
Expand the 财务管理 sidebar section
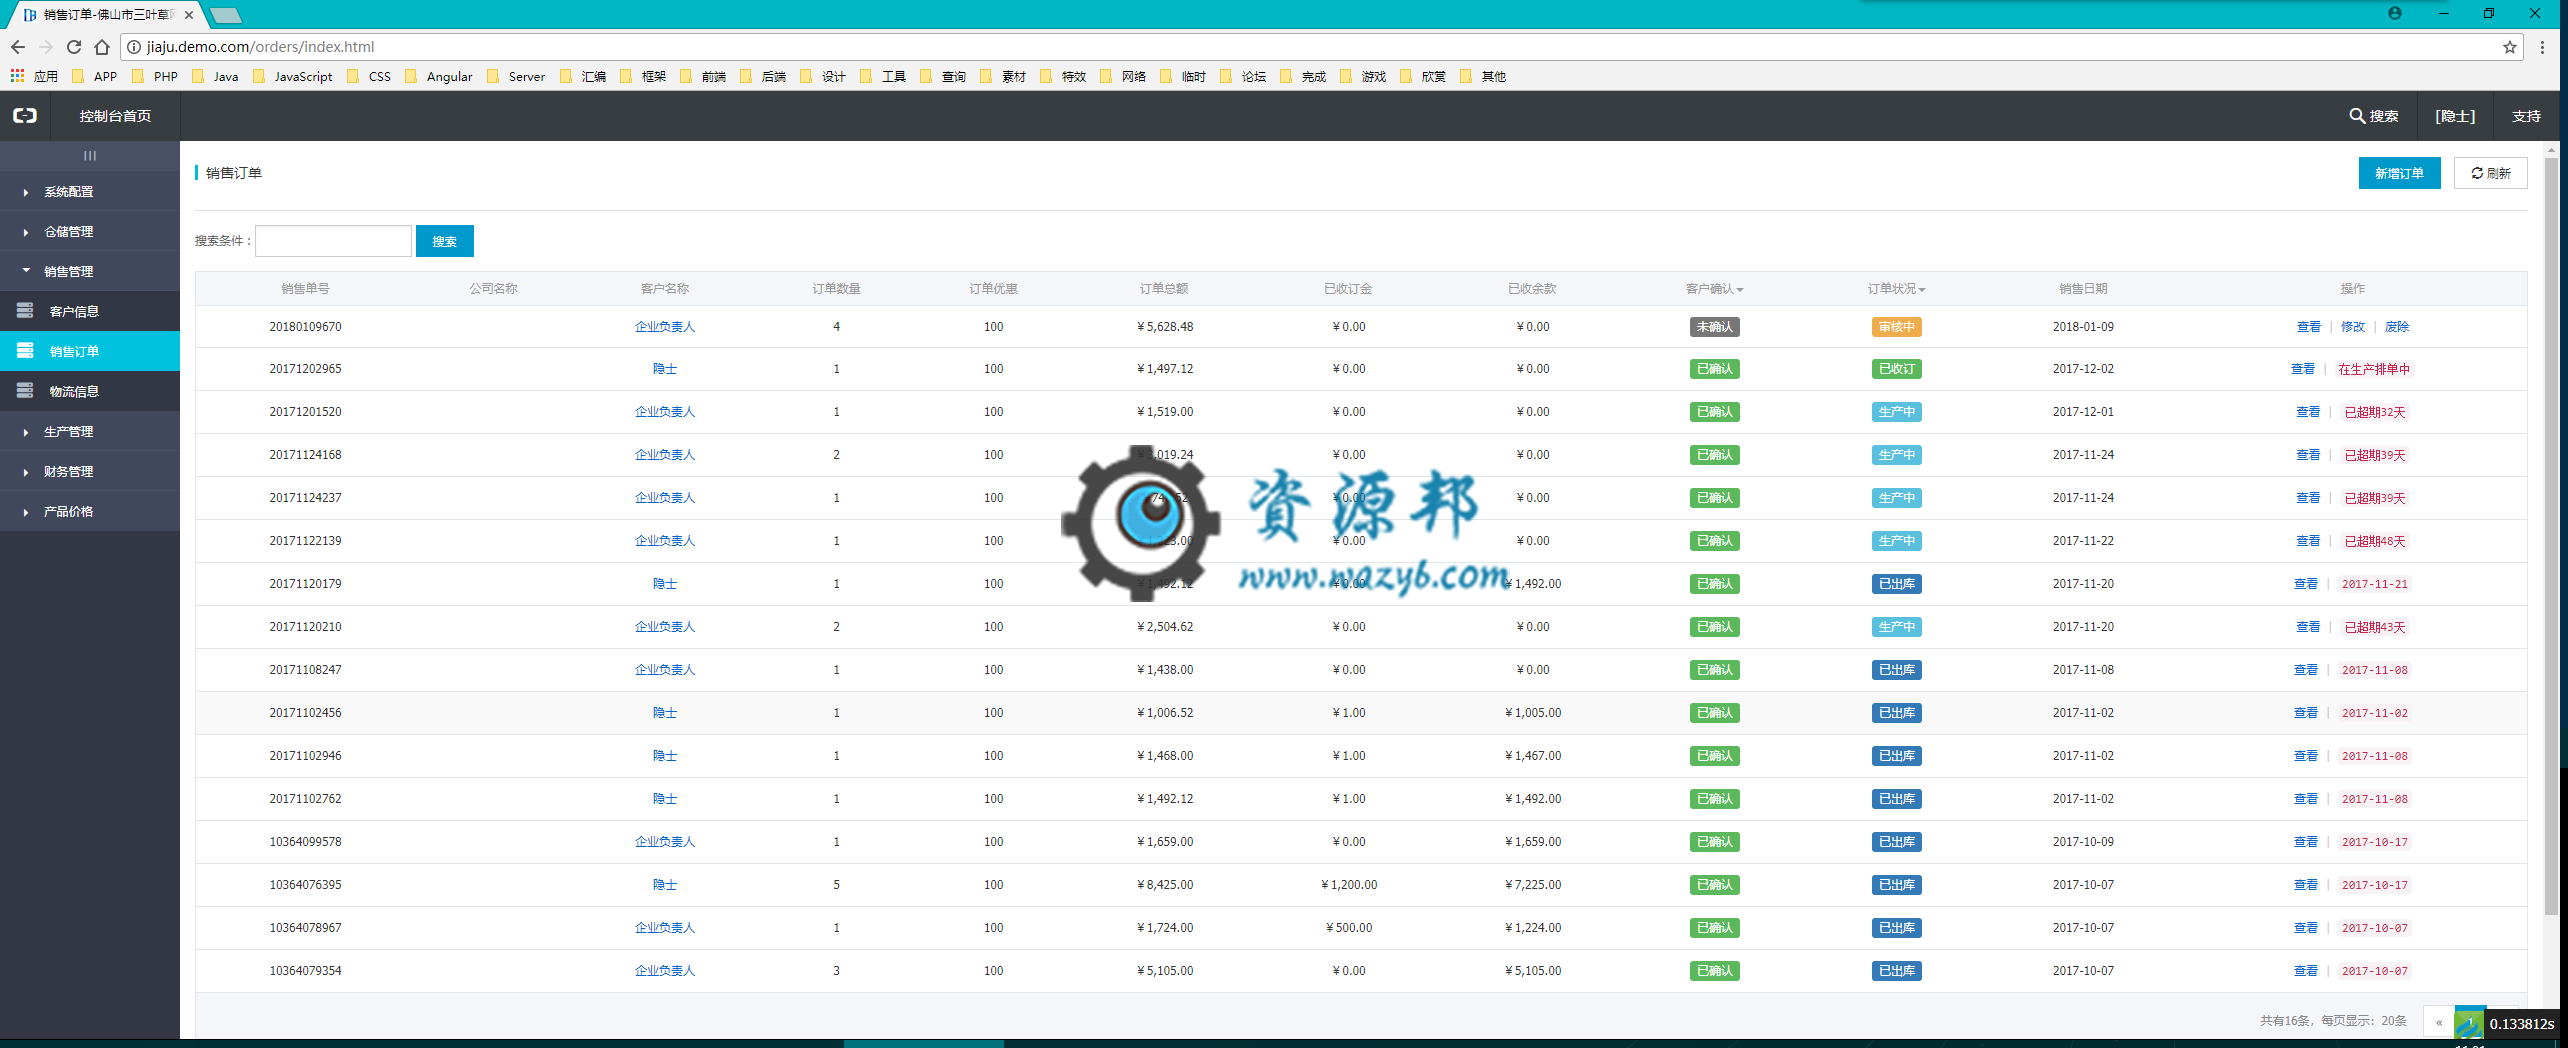coord(90,471)
